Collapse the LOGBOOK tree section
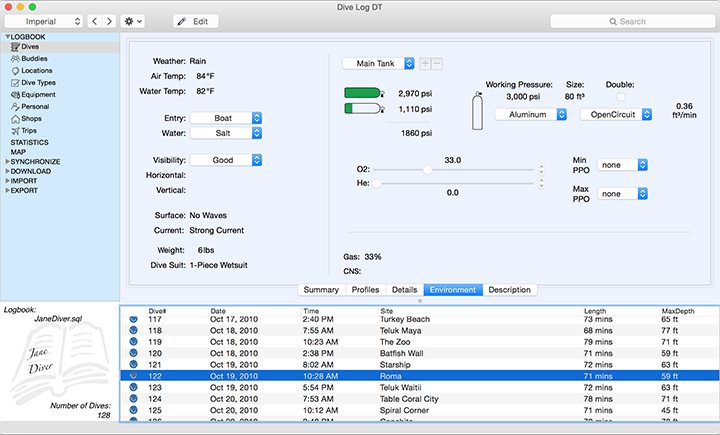 coord(7,37)
